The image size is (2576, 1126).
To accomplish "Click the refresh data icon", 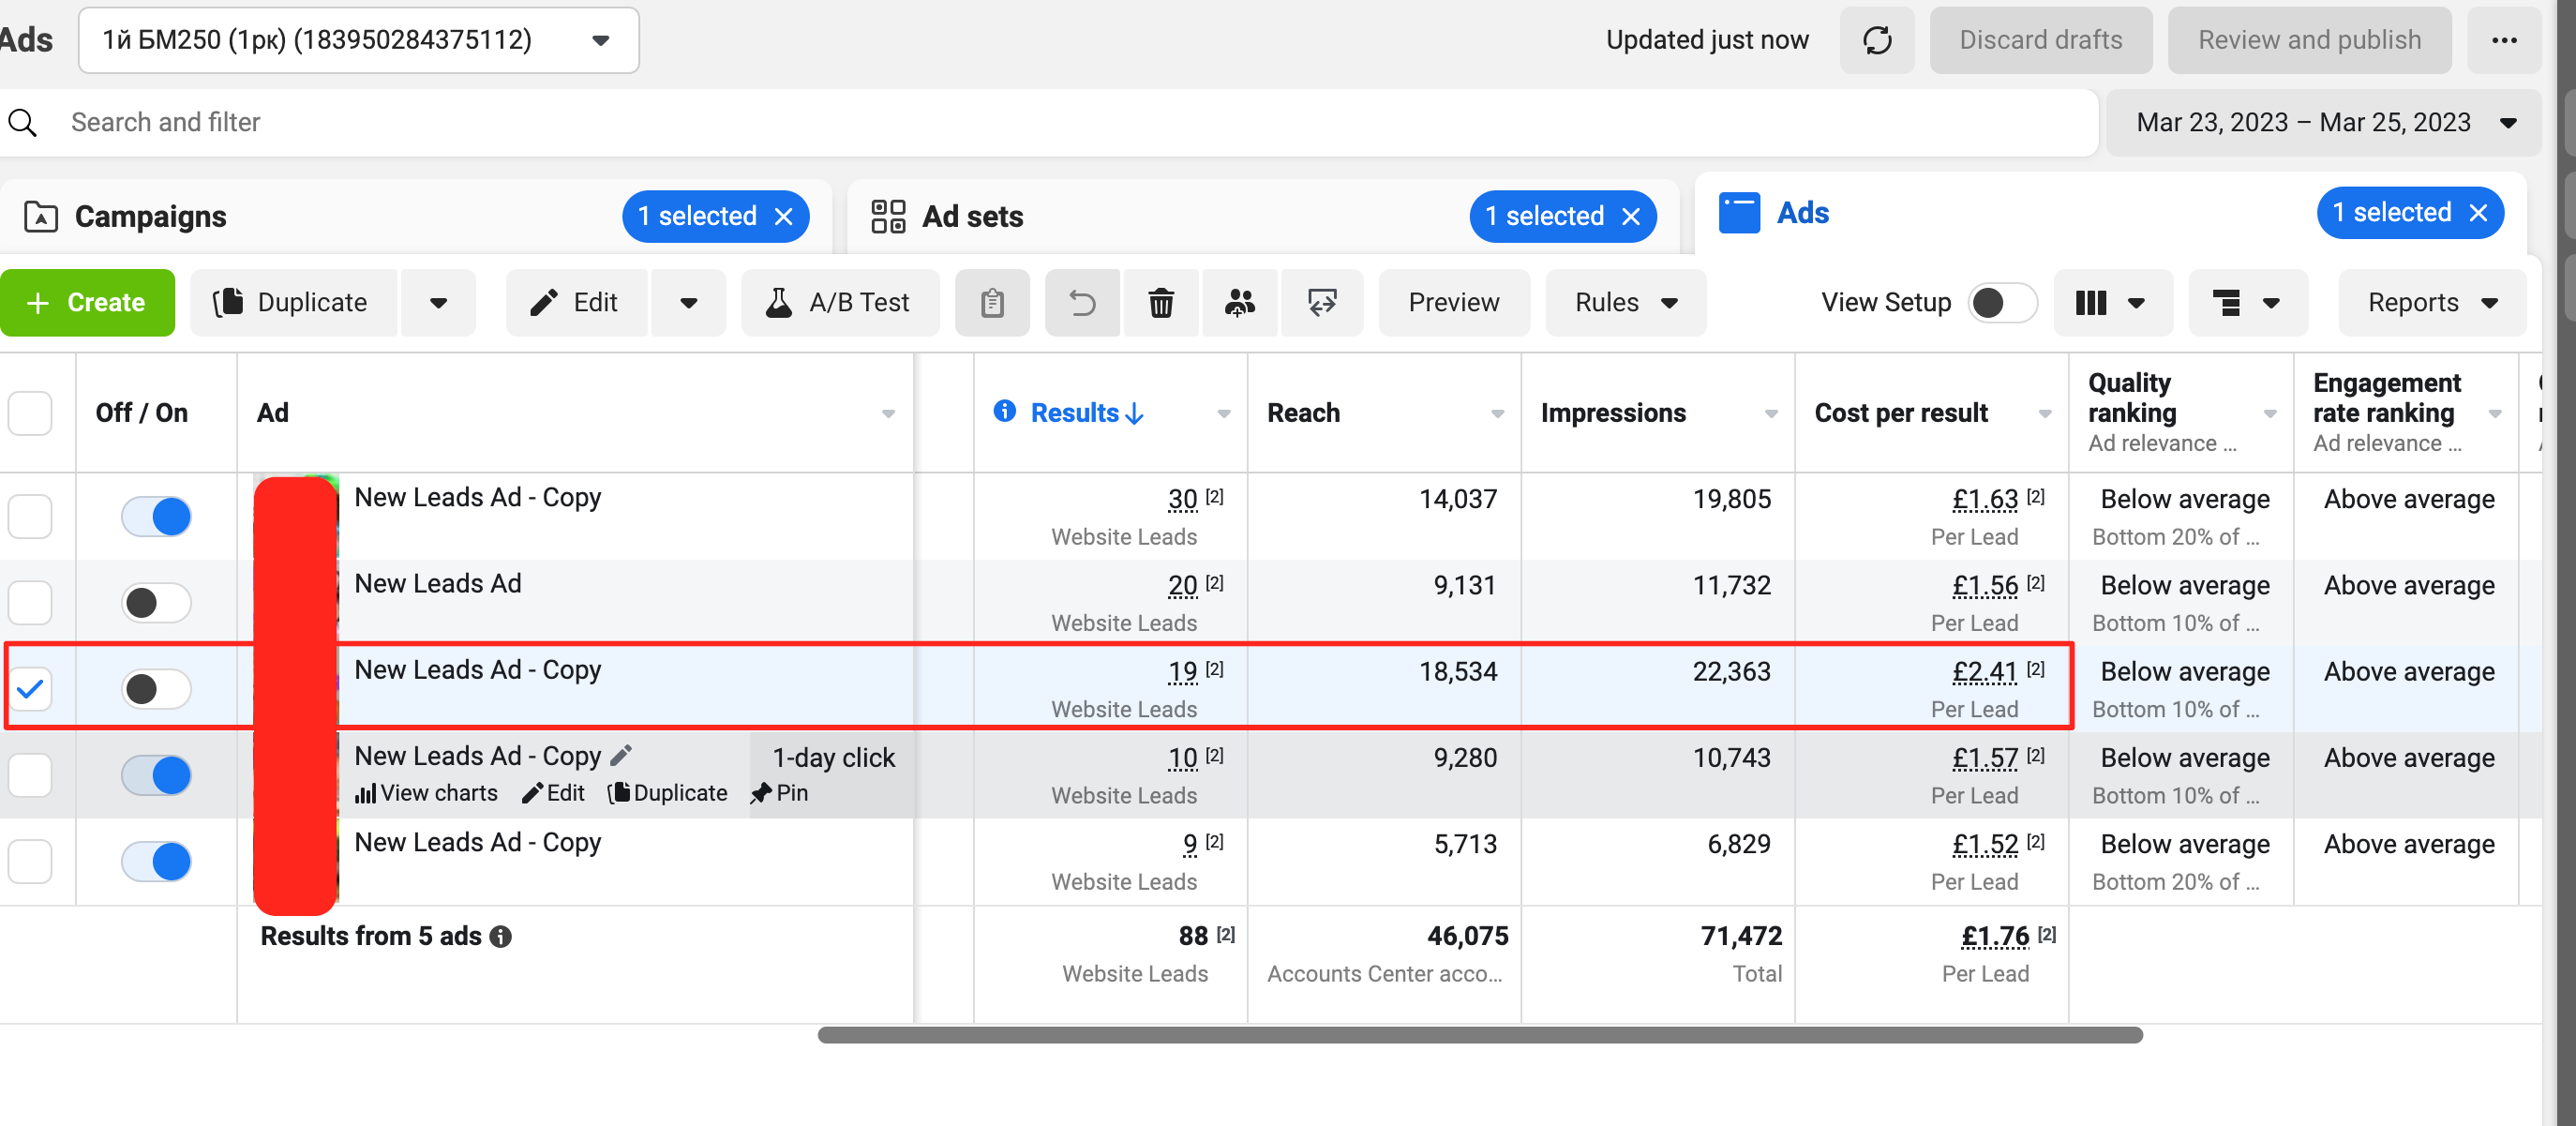I will [x=1876, y=40].
